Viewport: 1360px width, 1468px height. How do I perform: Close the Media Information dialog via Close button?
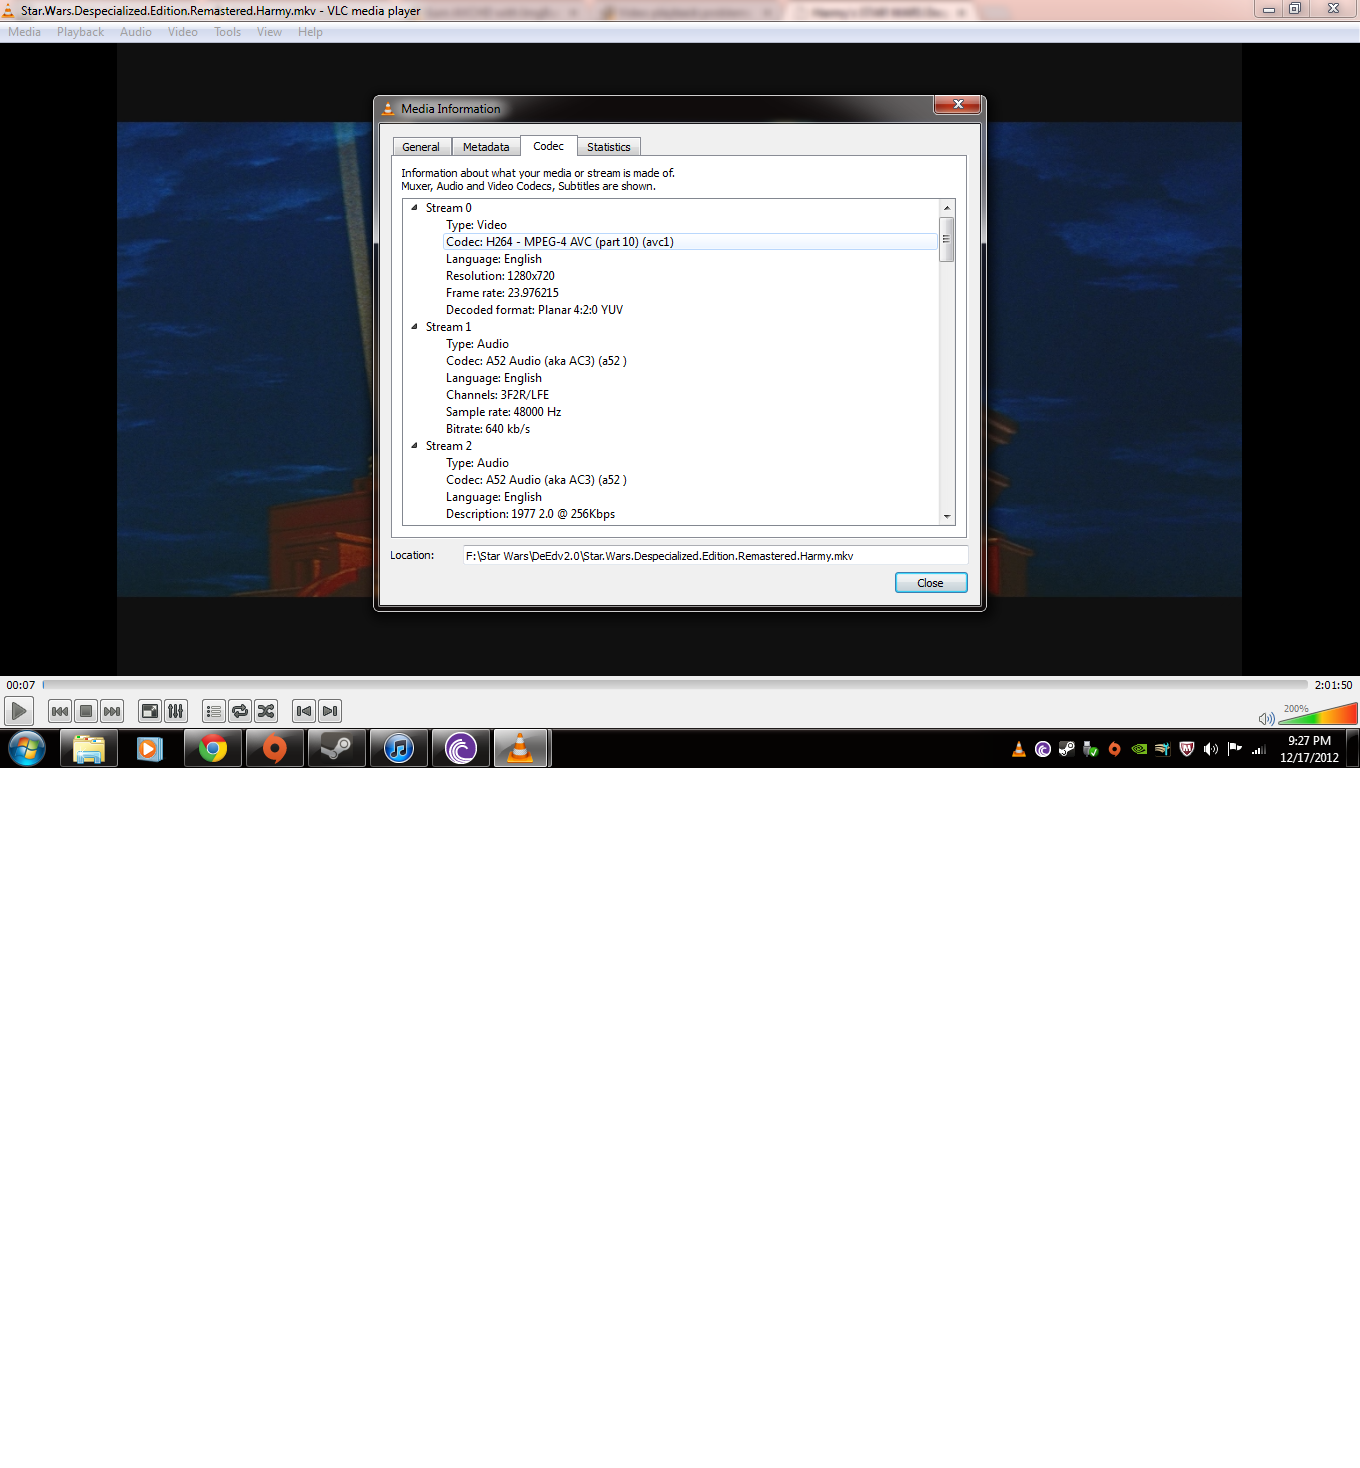point(931,583)
